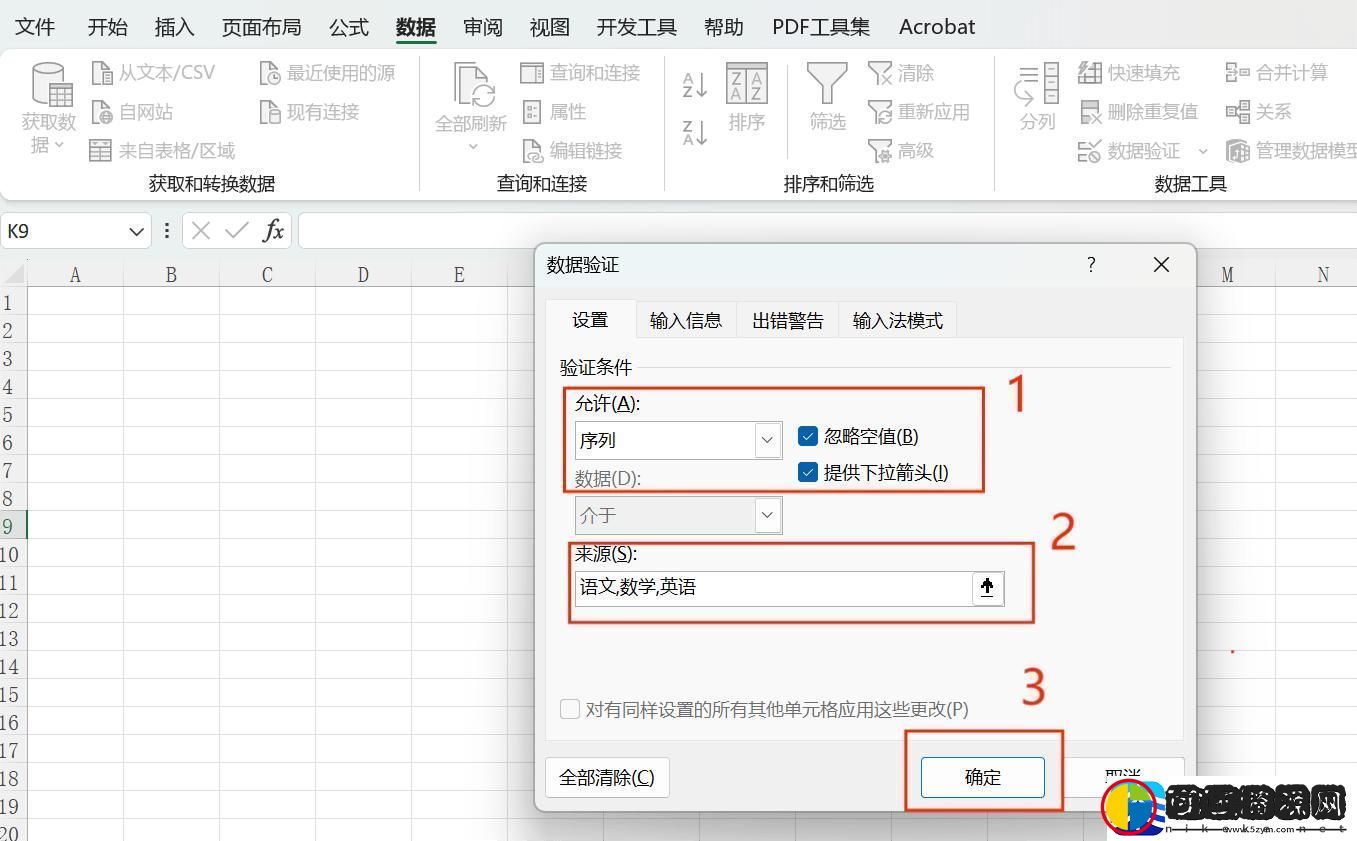Click the 编辑链接 icon
Viewport: 1357px width, 841px height.
click(x=532, y=151)
